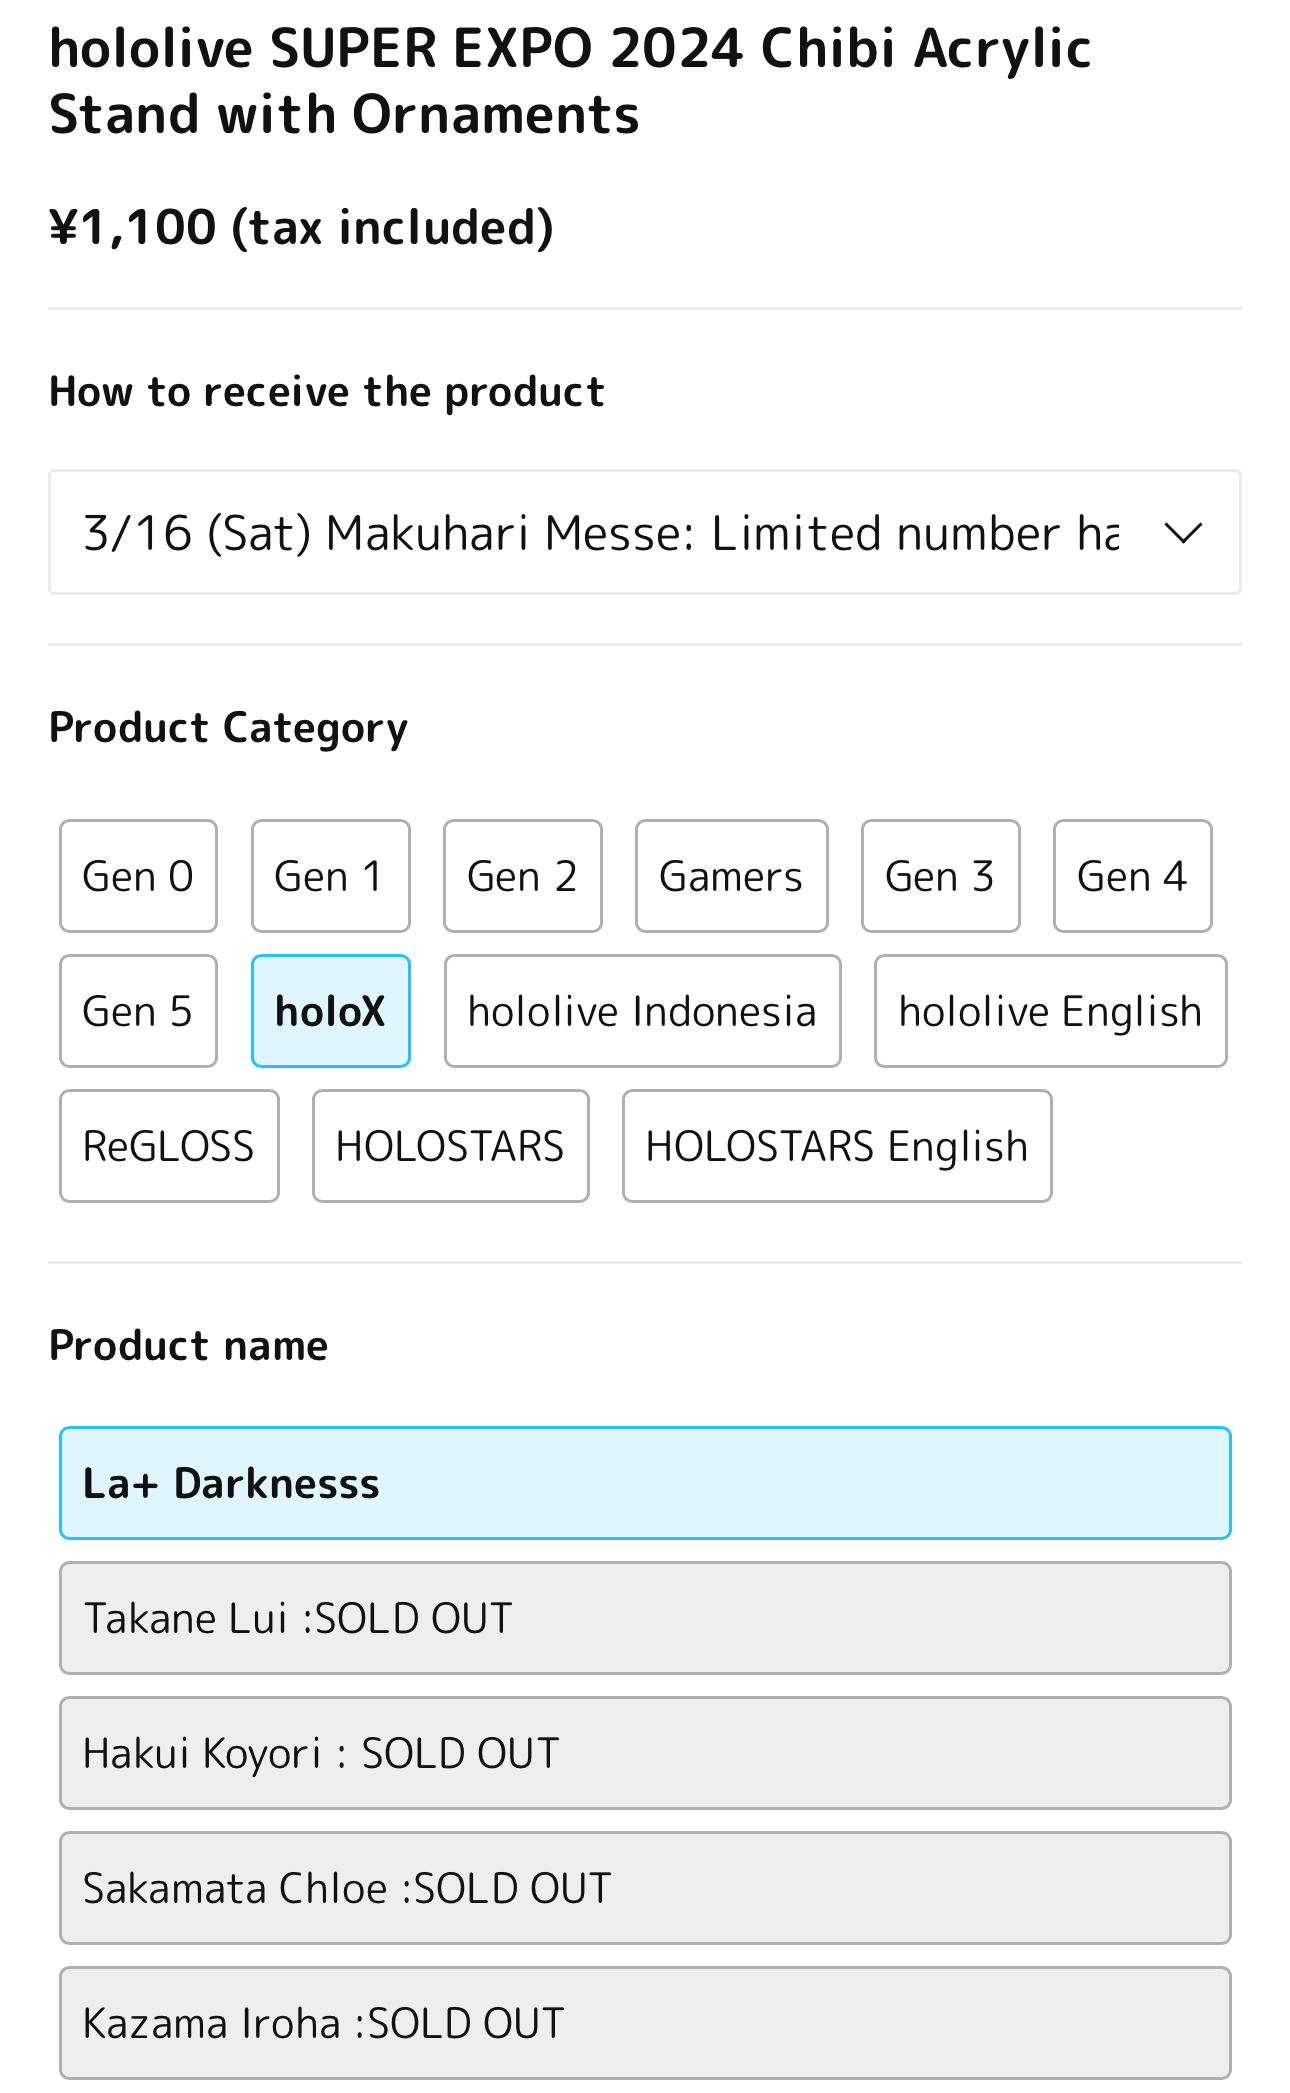Open the receive method dropdown chevron
This screenshot has width=1290, height=2093.
(x=1183, y=533)
